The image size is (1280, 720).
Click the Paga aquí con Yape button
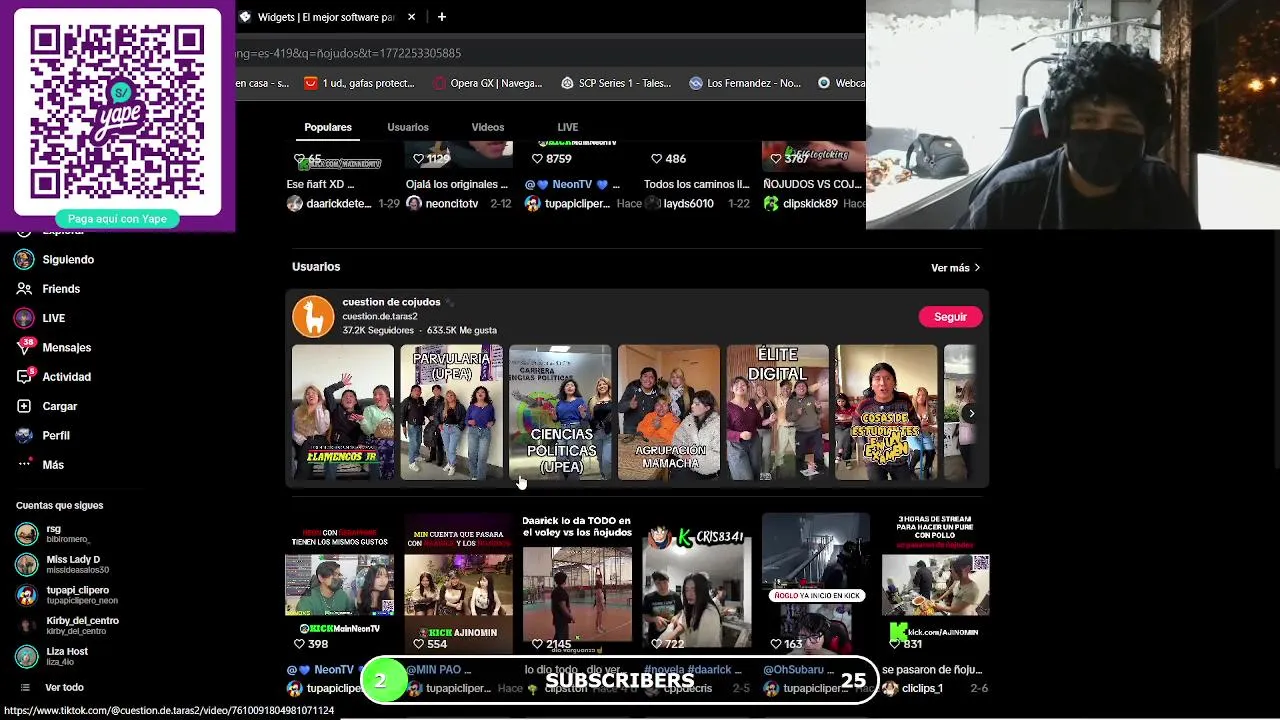(x=117, y=219)
